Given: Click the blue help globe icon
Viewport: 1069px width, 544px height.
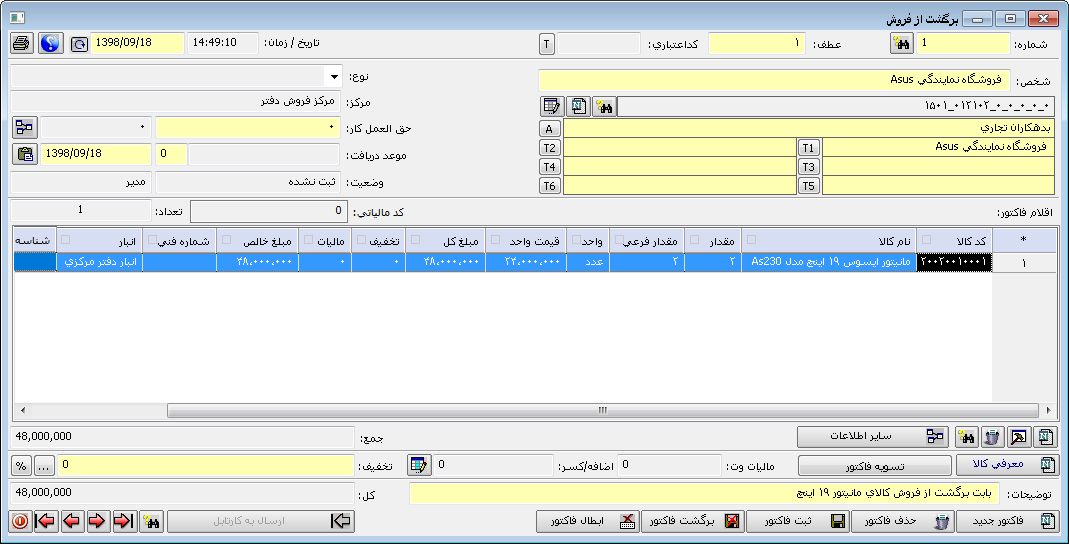Looking at the screenshot, I should point(50,44).
